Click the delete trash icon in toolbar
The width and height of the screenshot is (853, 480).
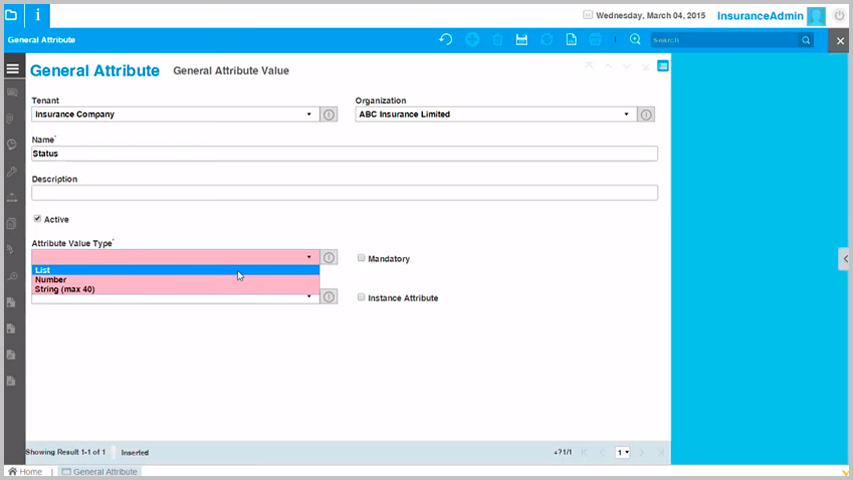(x=497, y=40)
